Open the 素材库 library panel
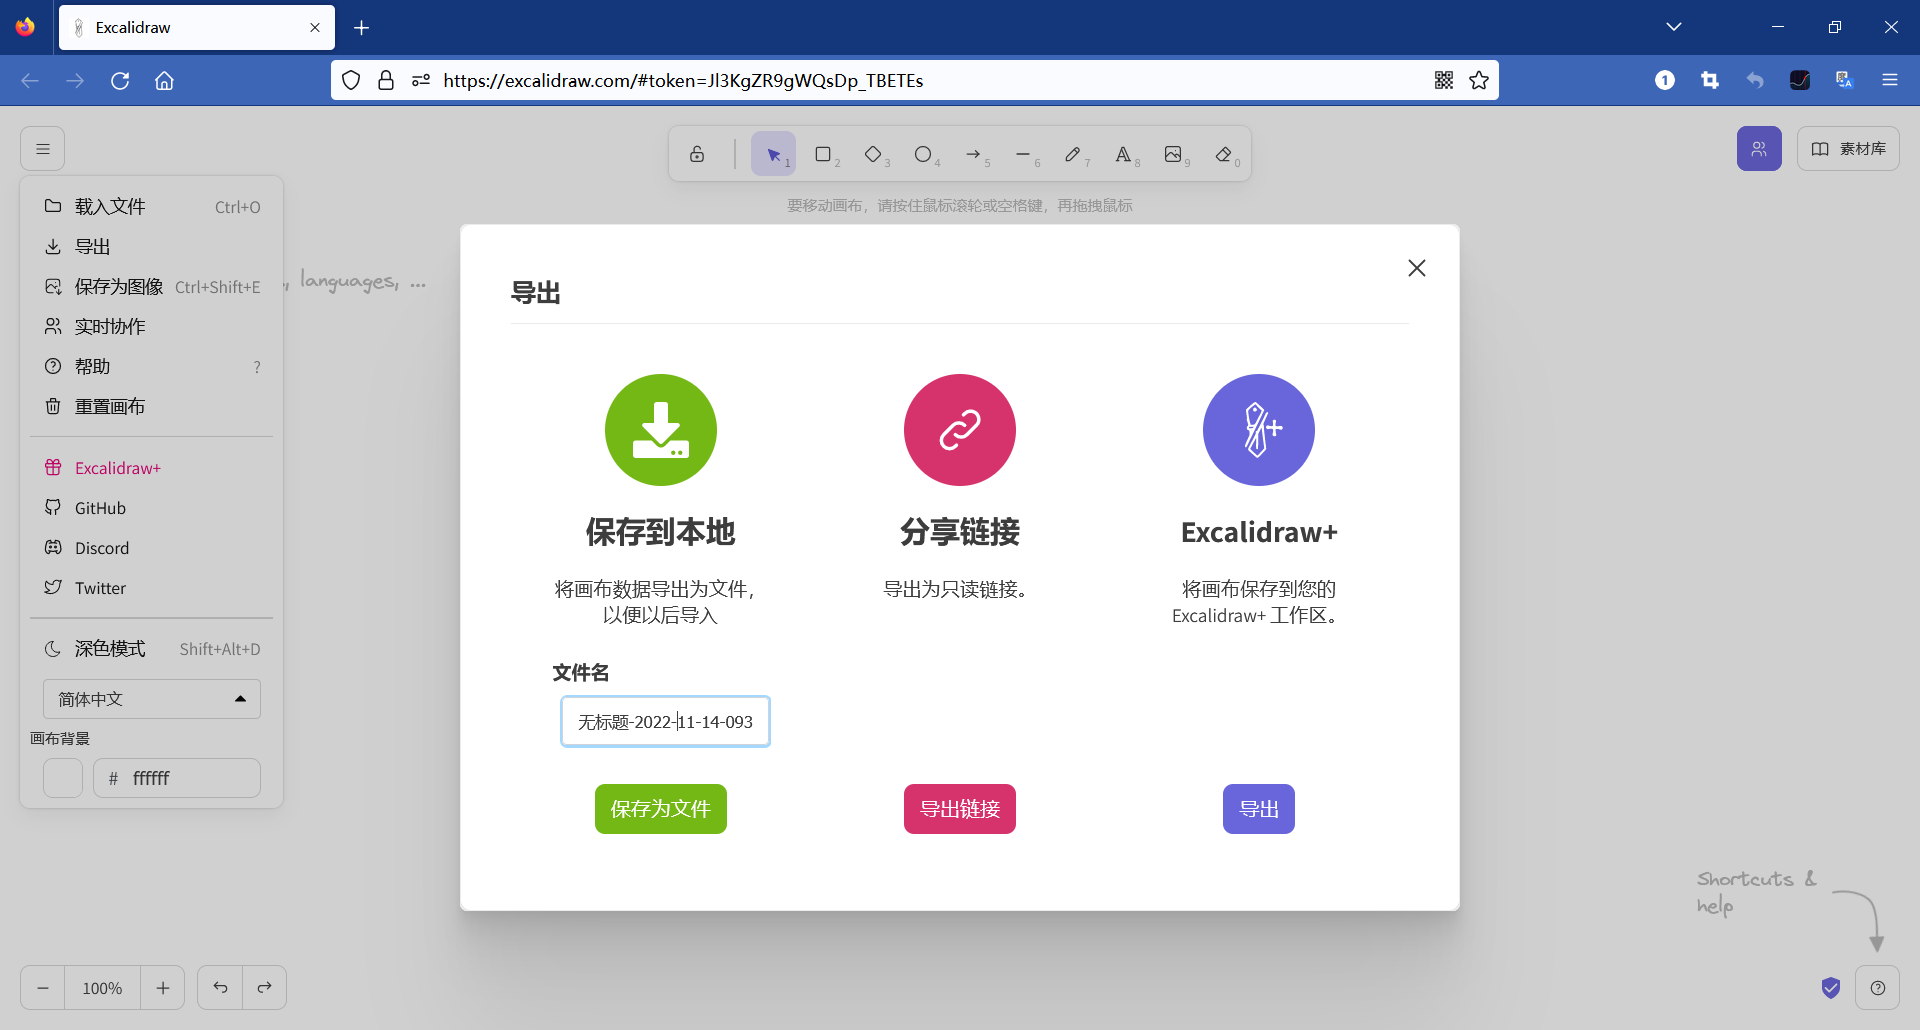 click(1848, 149)
